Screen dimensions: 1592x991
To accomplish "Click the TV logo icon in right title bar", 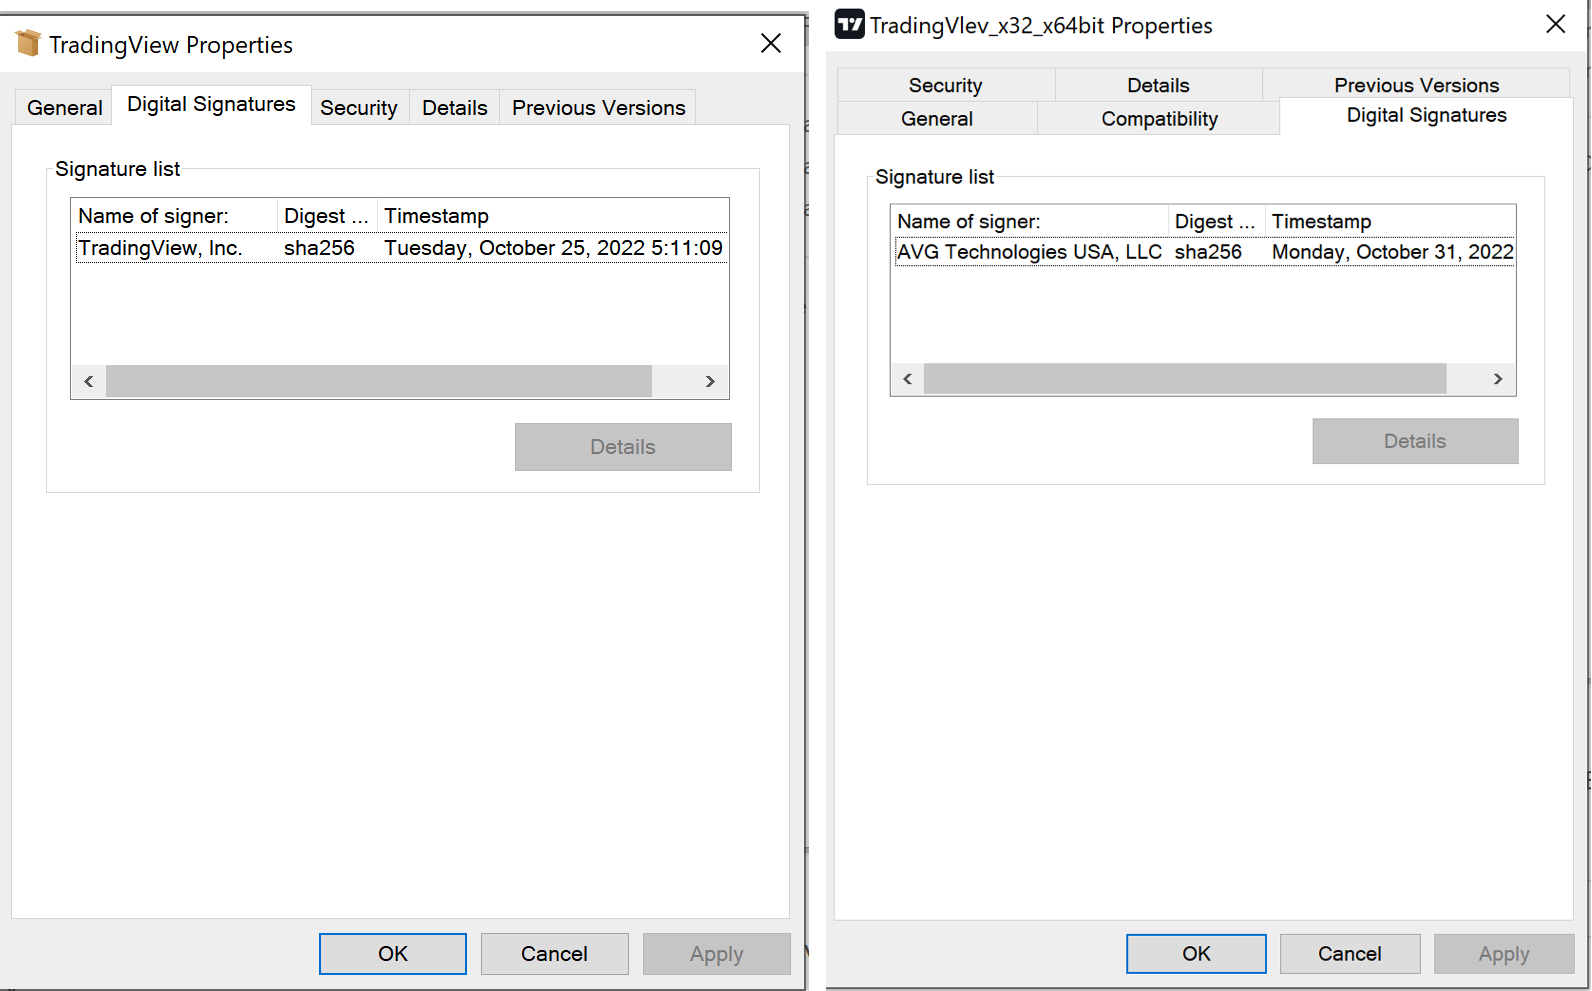I will pos(849,24).
